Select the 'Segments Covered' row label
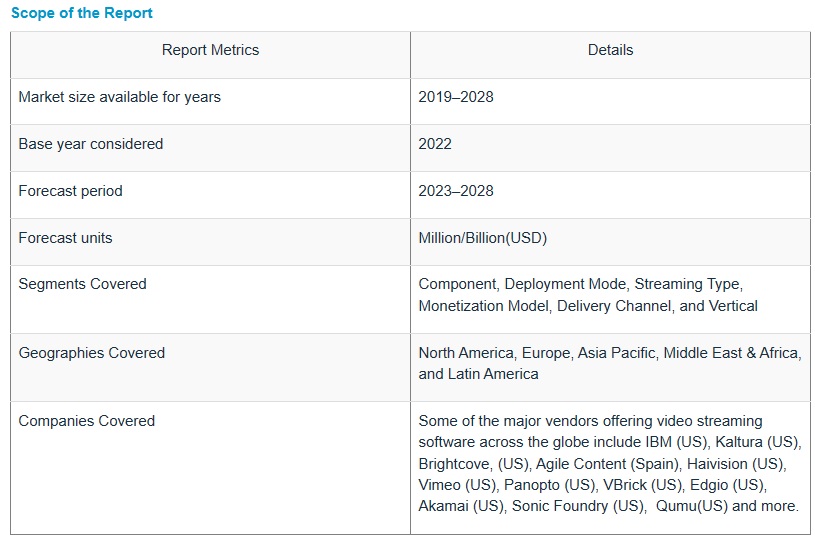This screenshot has width=815, height=541. pyautogui.click(x=82, y=284)
